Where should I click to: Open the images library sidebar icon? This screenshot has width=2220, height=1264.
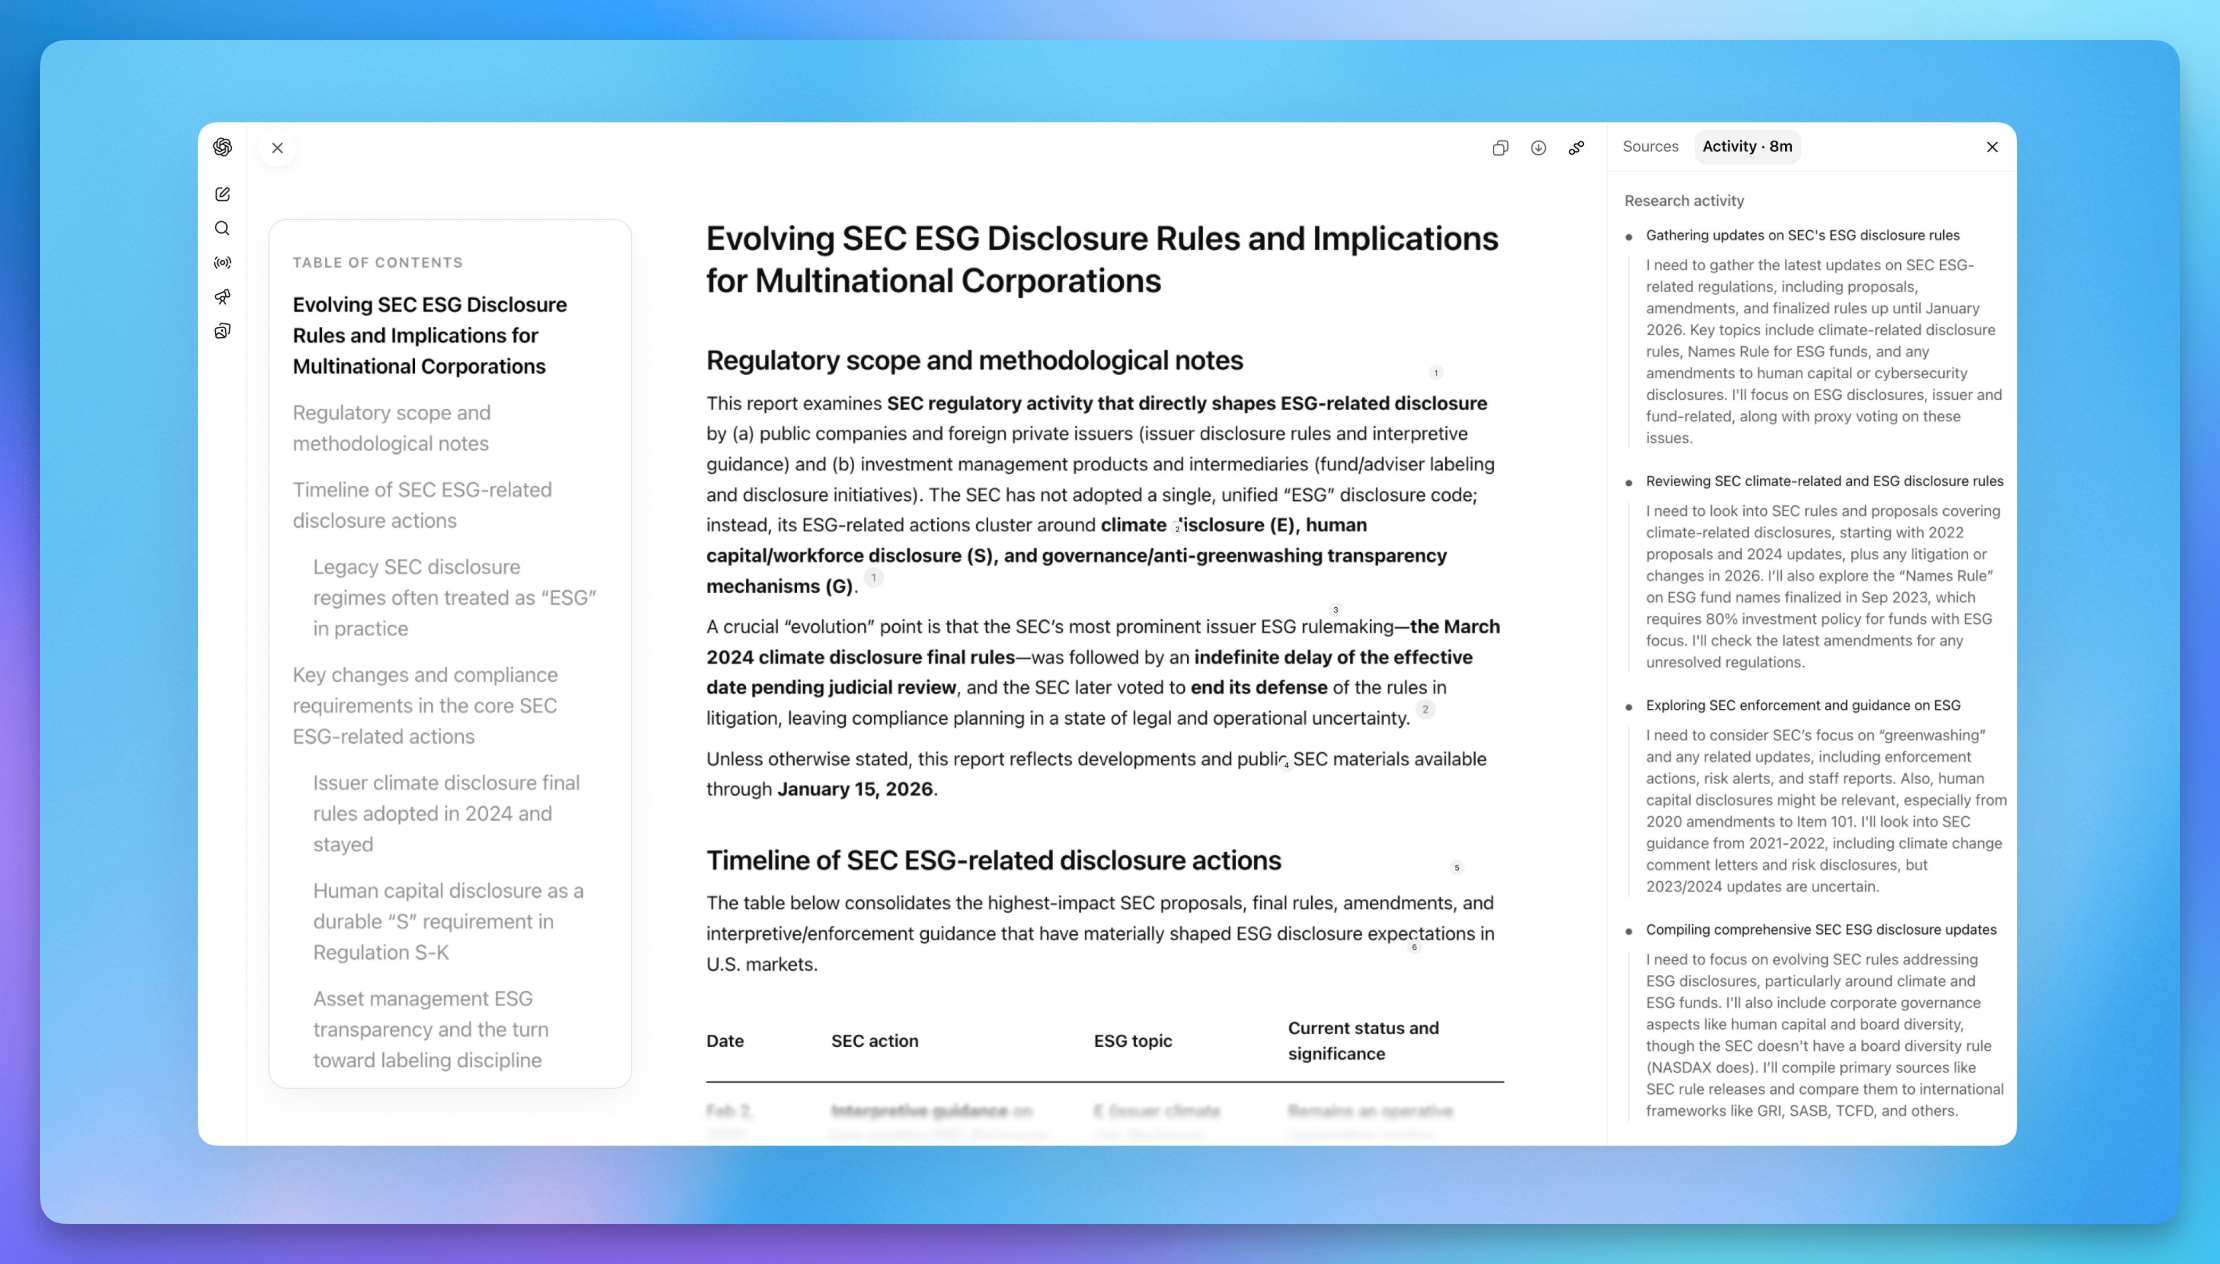pyautogui.click(x=222, y=331)
